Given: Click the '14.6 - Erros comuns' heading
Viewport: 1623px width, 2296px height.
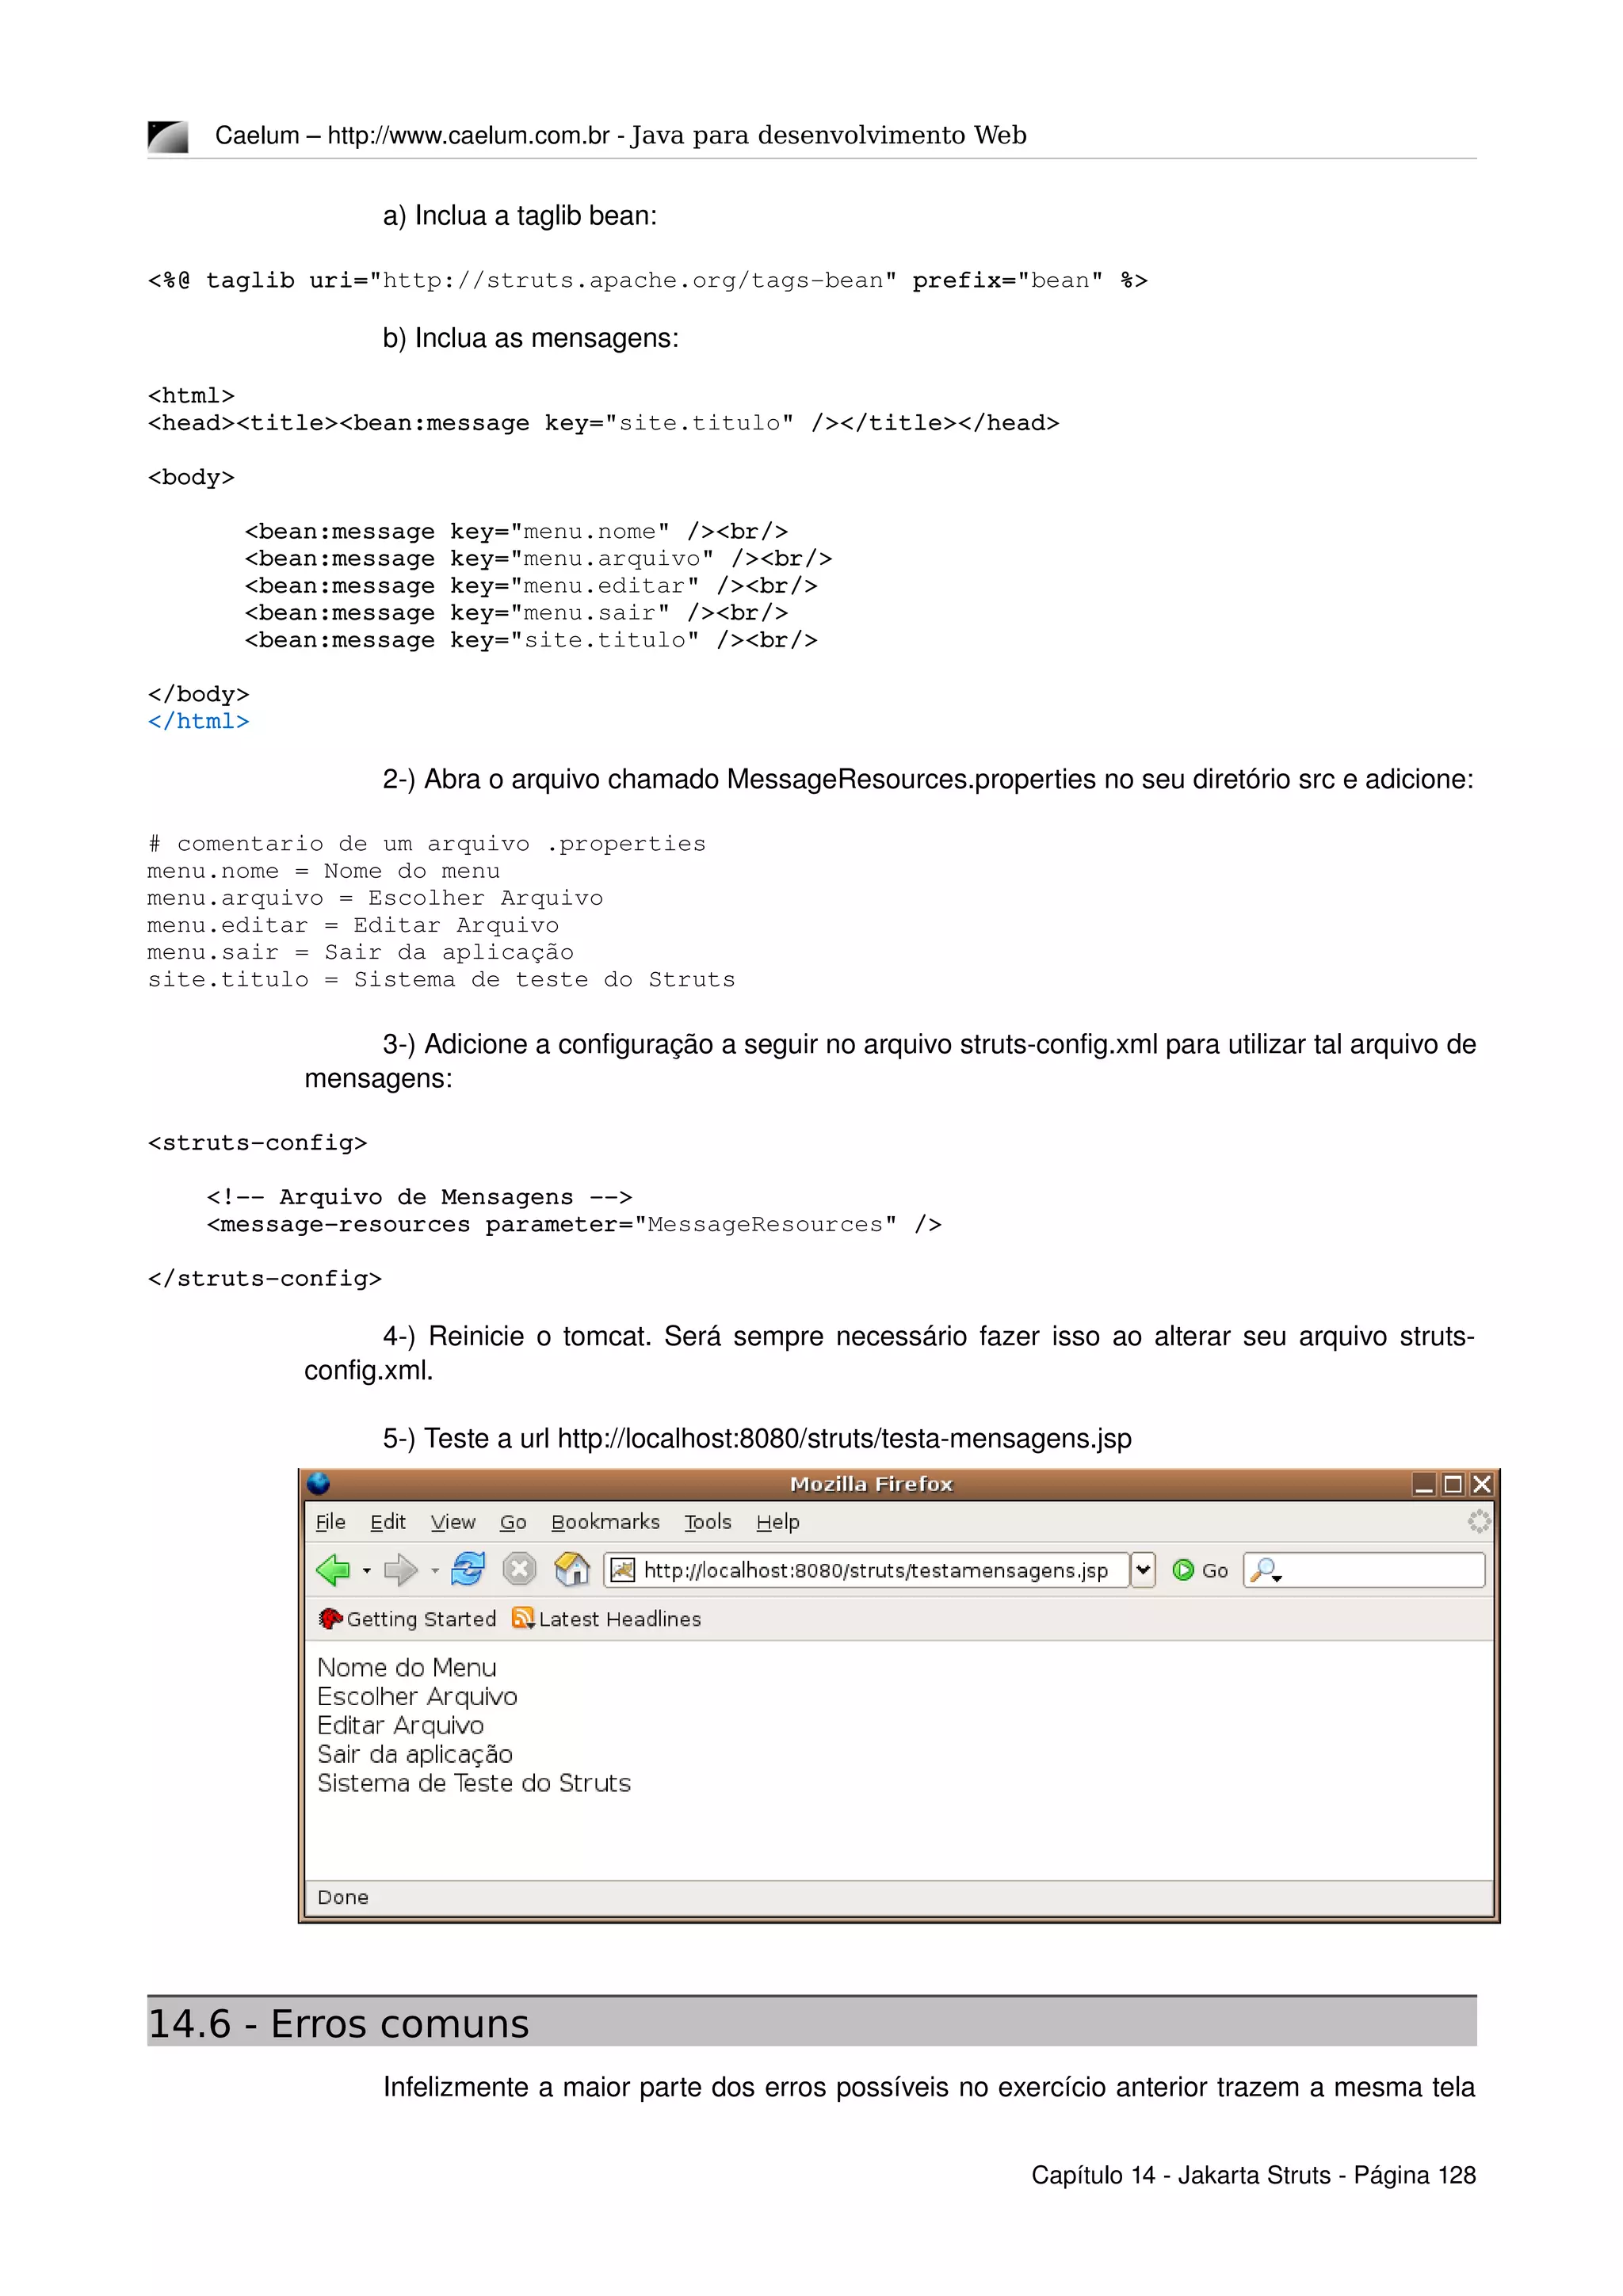Looking at the screenshot, I should (338, 2023).
